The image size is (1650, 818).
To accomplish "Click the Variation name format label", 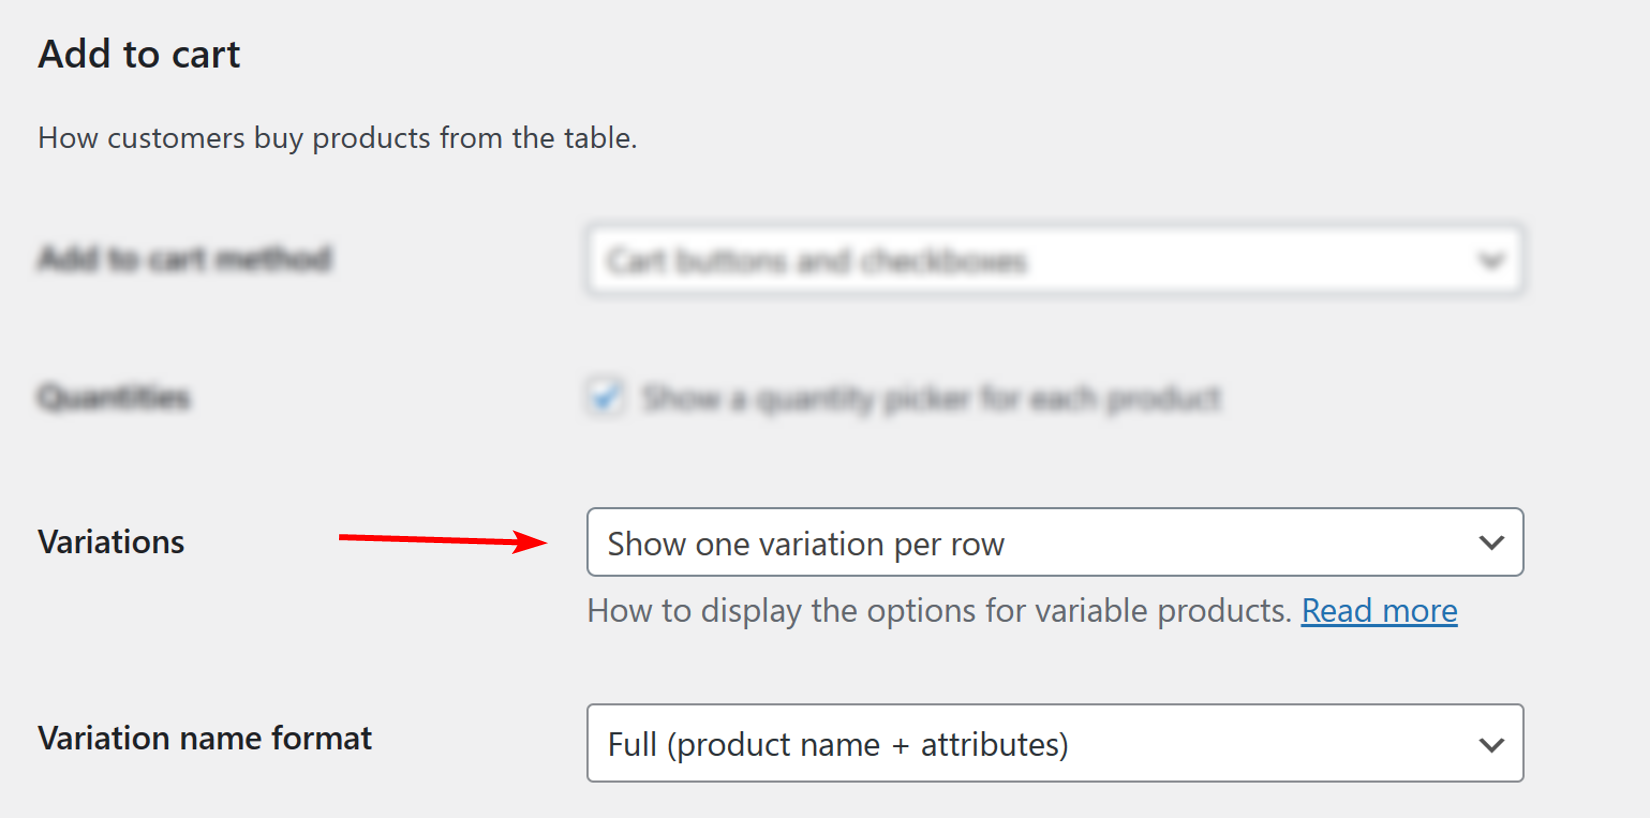I will [x=204, y=738].
